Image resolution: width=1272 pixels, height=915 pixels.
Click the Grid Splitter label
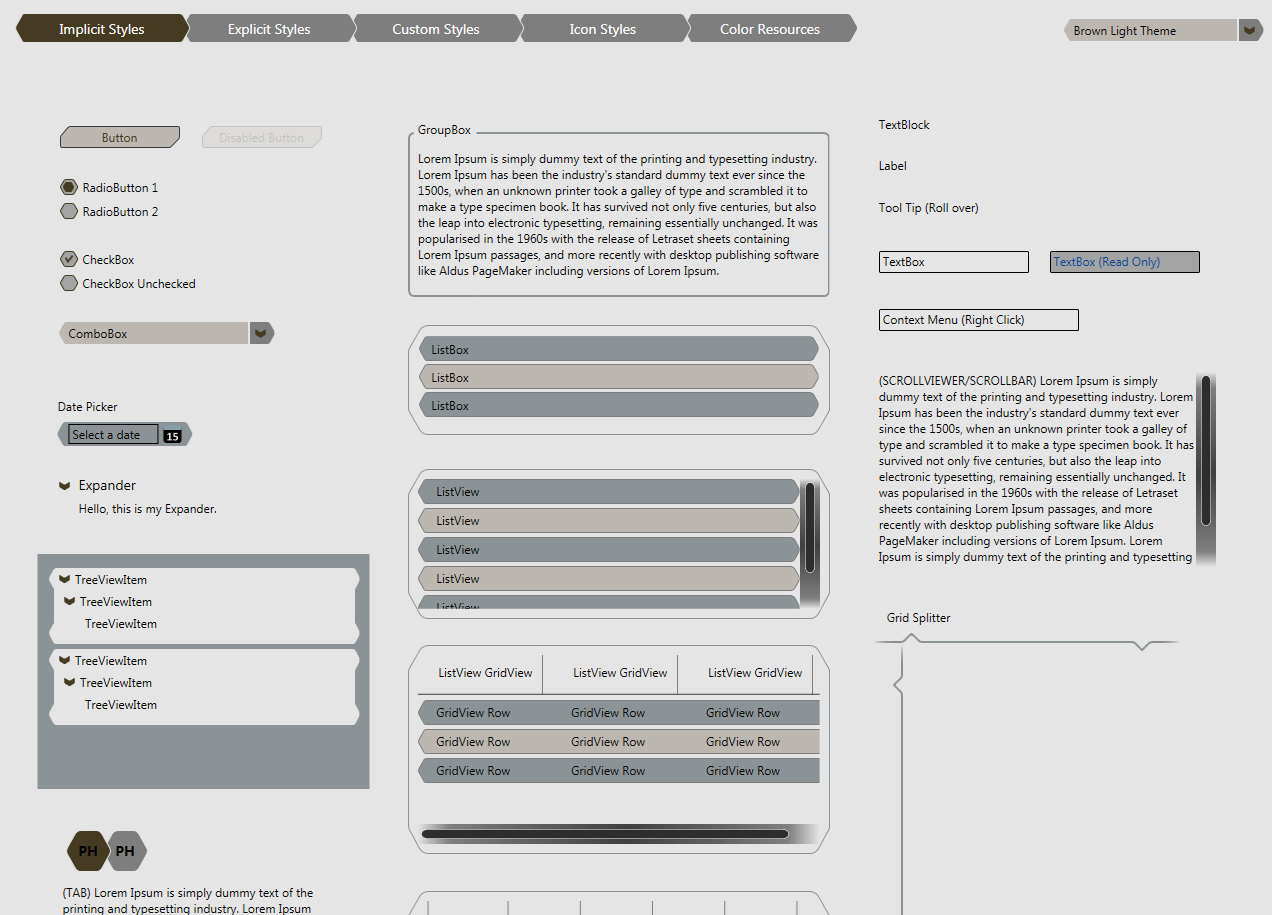919,618
